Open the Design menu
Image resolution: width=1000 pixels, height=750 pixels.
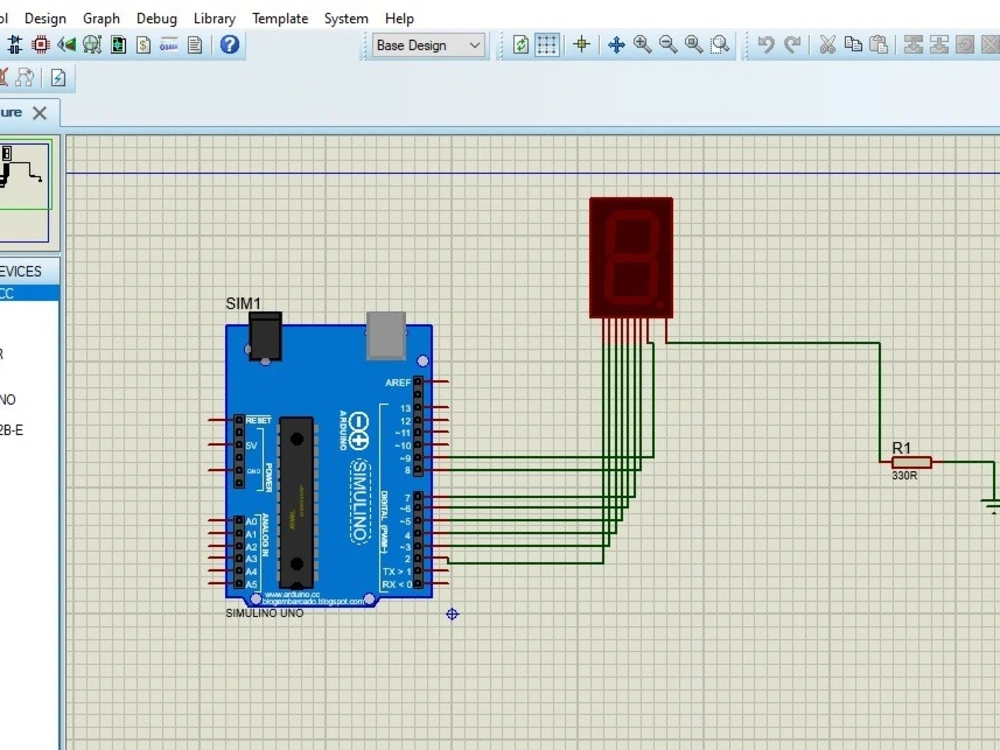[45, 18]
